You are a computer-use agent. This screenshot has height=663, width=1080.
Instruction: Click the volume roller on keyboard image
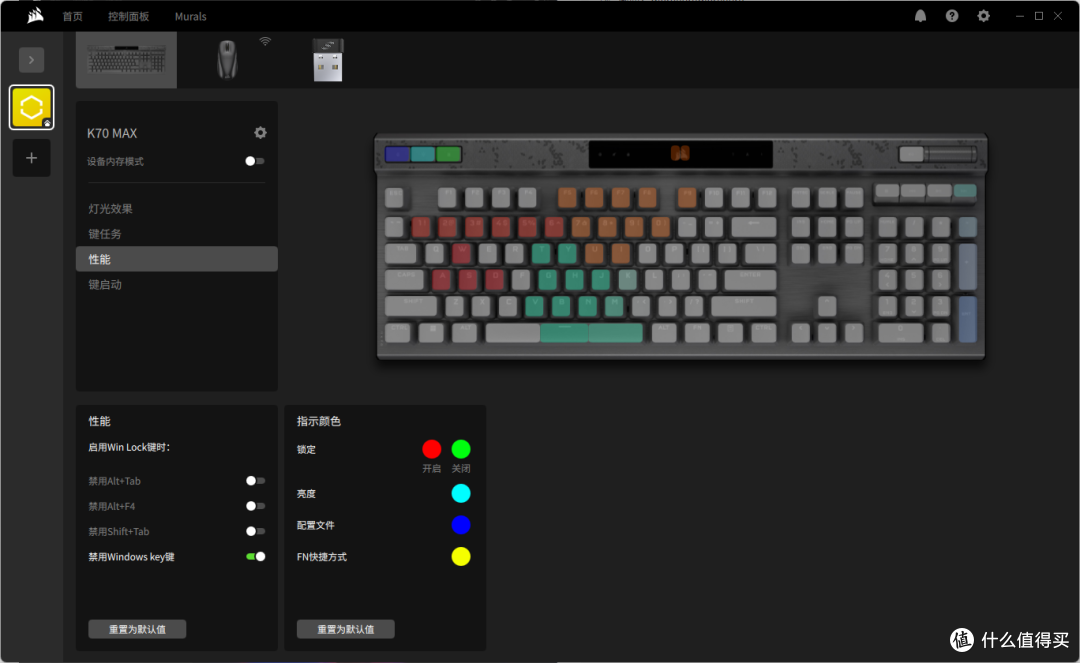[951, 154]
